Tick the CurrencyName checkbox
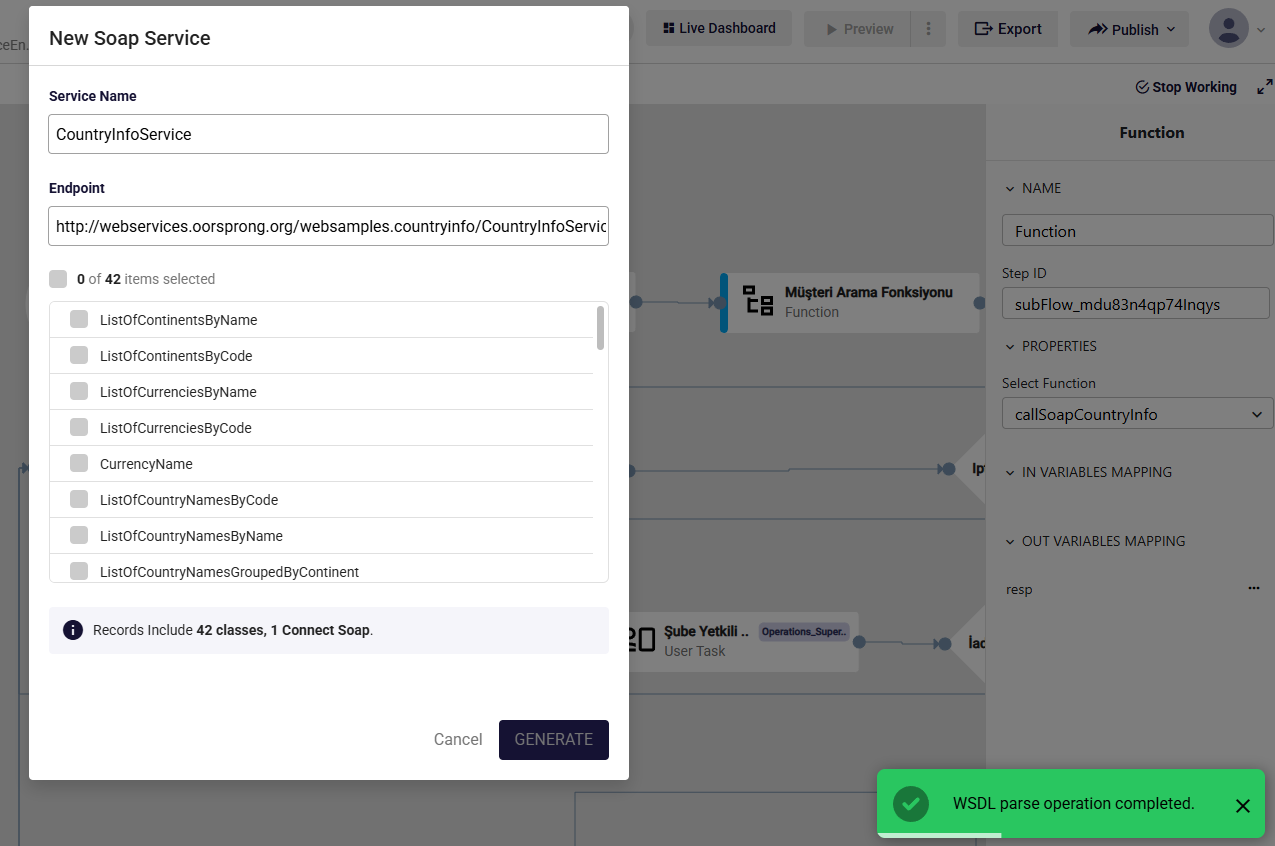Screen dimensions: 1275x846 point(79,463)
